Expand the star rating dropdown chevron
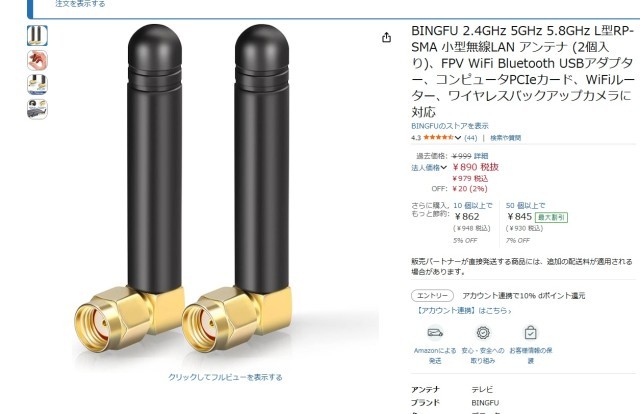The height and width of the screenshot is (414, 640). (458, 138)
